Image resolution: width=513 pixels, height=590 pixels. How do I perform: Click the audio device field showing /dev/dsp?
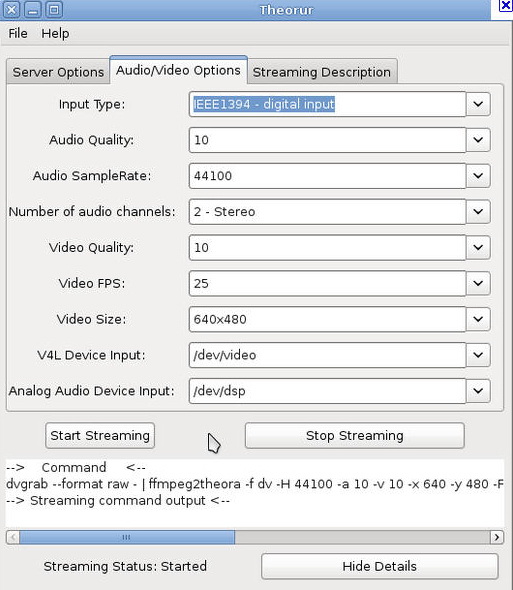click(x=327, y=391)
